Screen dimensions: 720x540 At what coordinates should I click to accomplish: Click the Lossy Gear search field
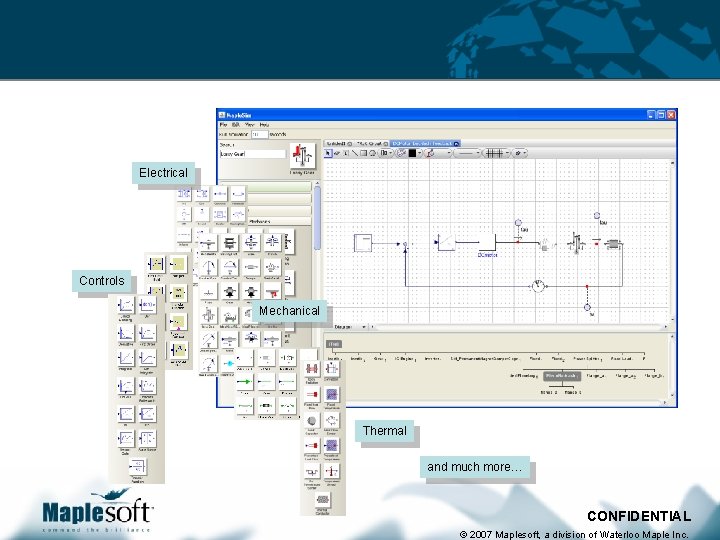tap(253, 154)
